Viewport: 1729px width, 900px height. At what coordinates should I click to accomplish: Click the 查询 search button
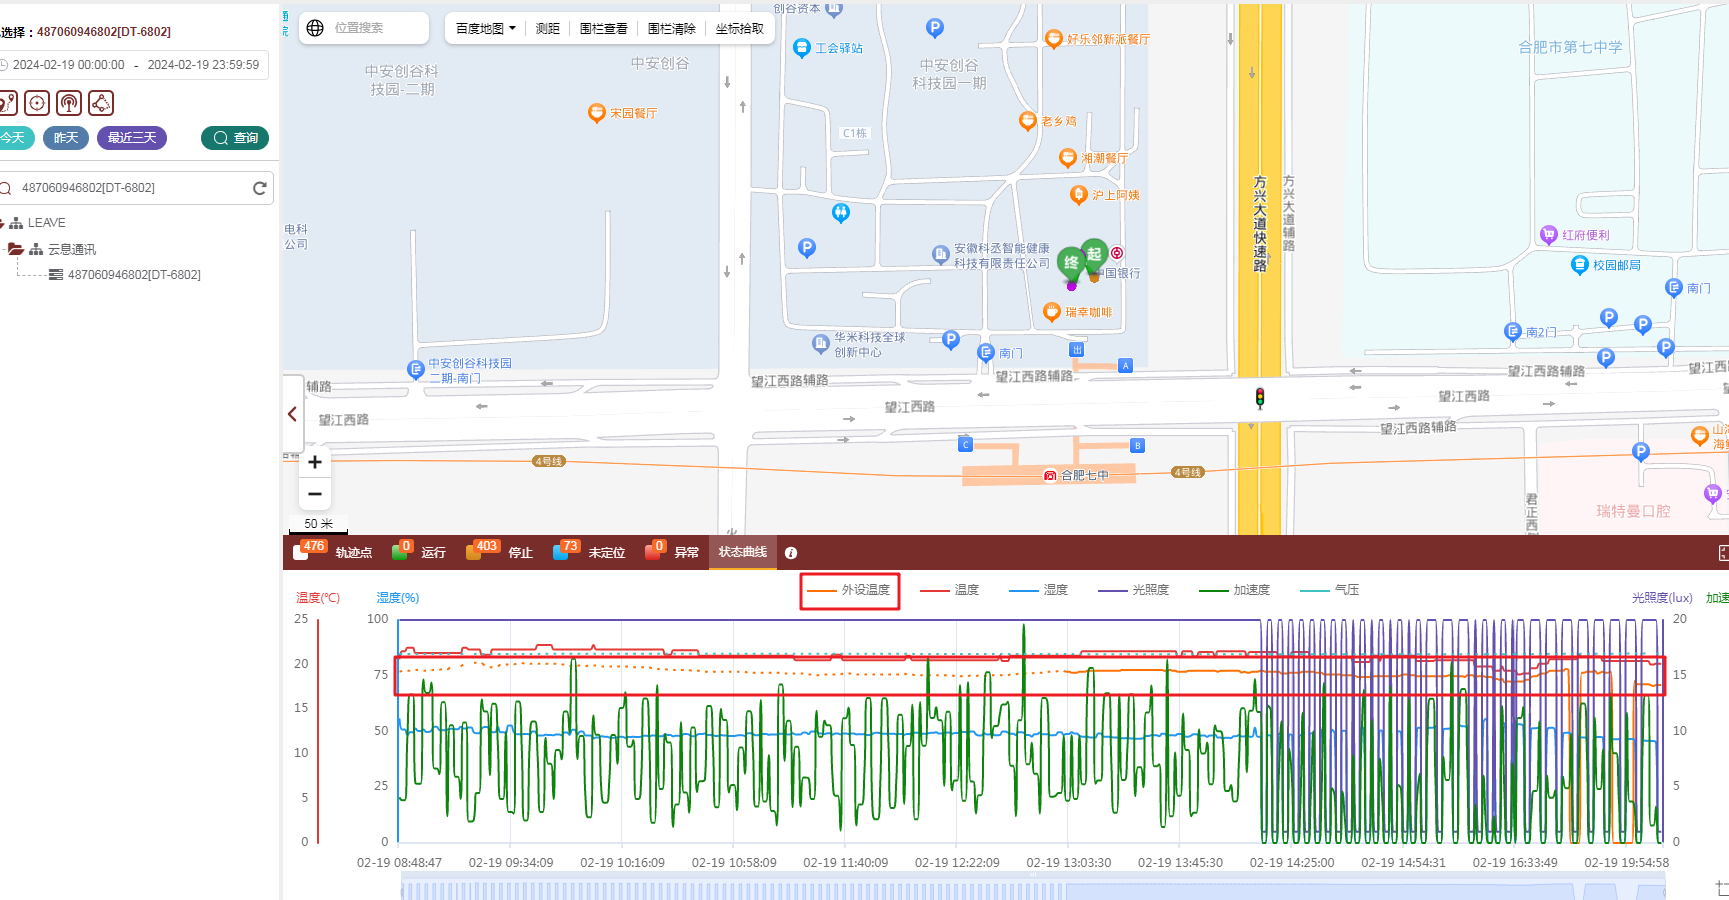(235, 138)
